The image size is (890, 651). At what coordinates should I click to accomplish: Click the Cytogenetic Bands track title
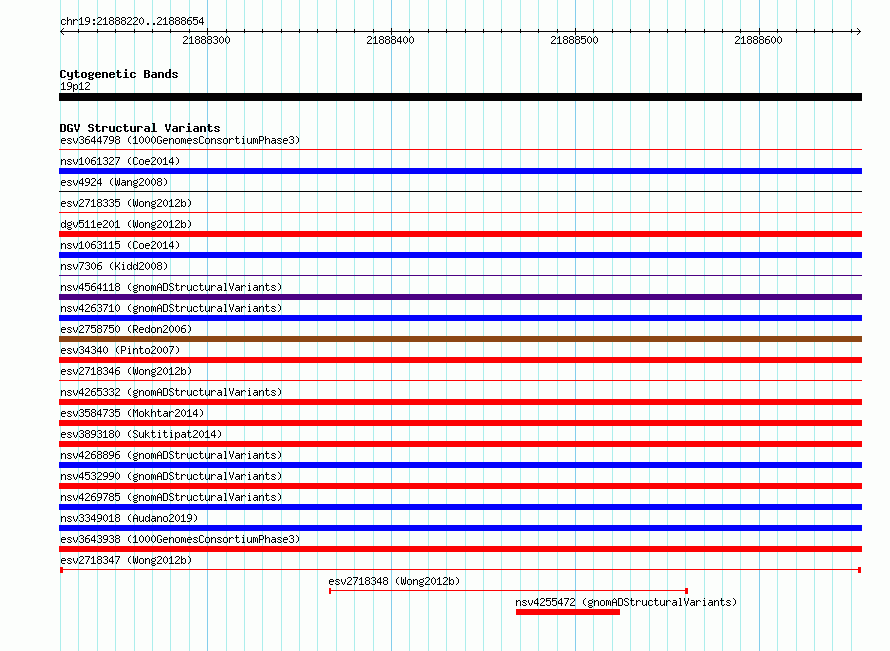click(119, 74)
